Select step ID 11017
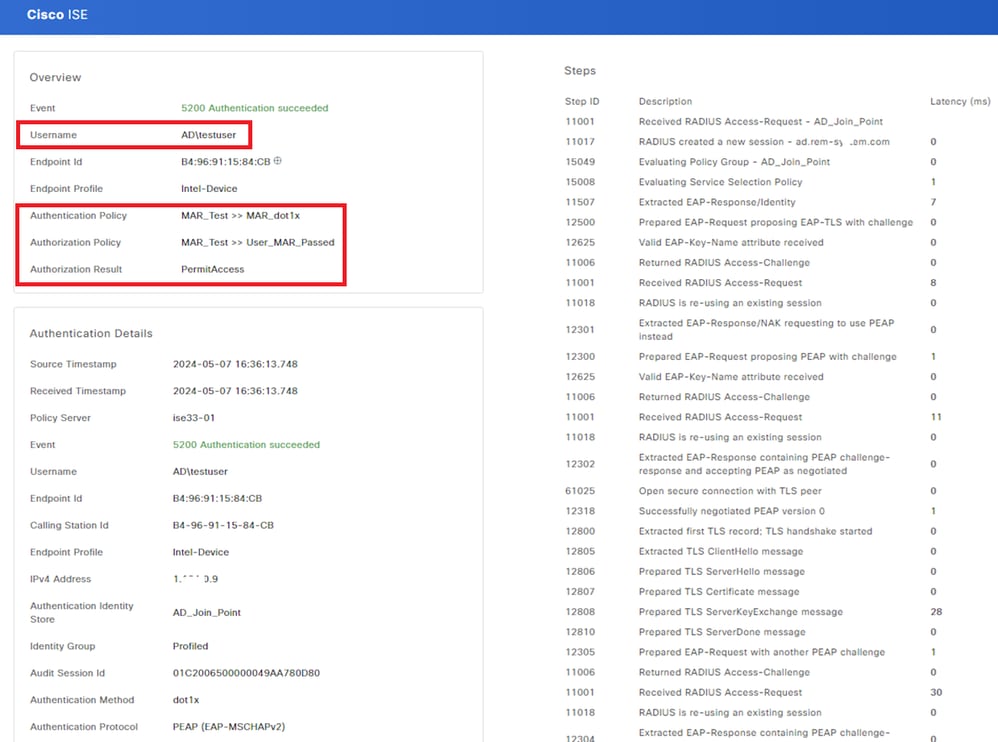The image size is (998, 742). pyautogui.click(x=580, y=142)
